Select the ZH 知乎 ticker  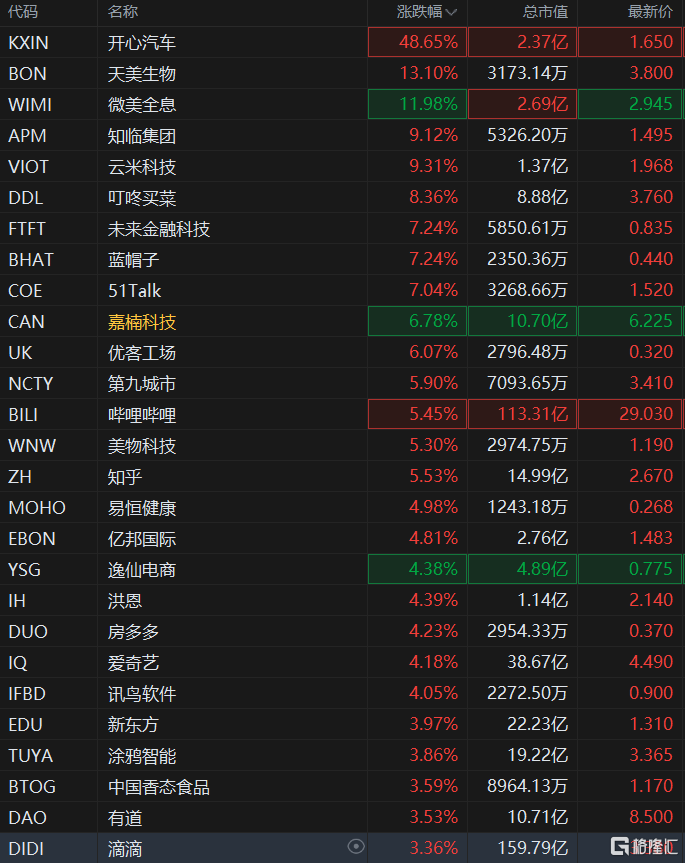coord(20,477)
